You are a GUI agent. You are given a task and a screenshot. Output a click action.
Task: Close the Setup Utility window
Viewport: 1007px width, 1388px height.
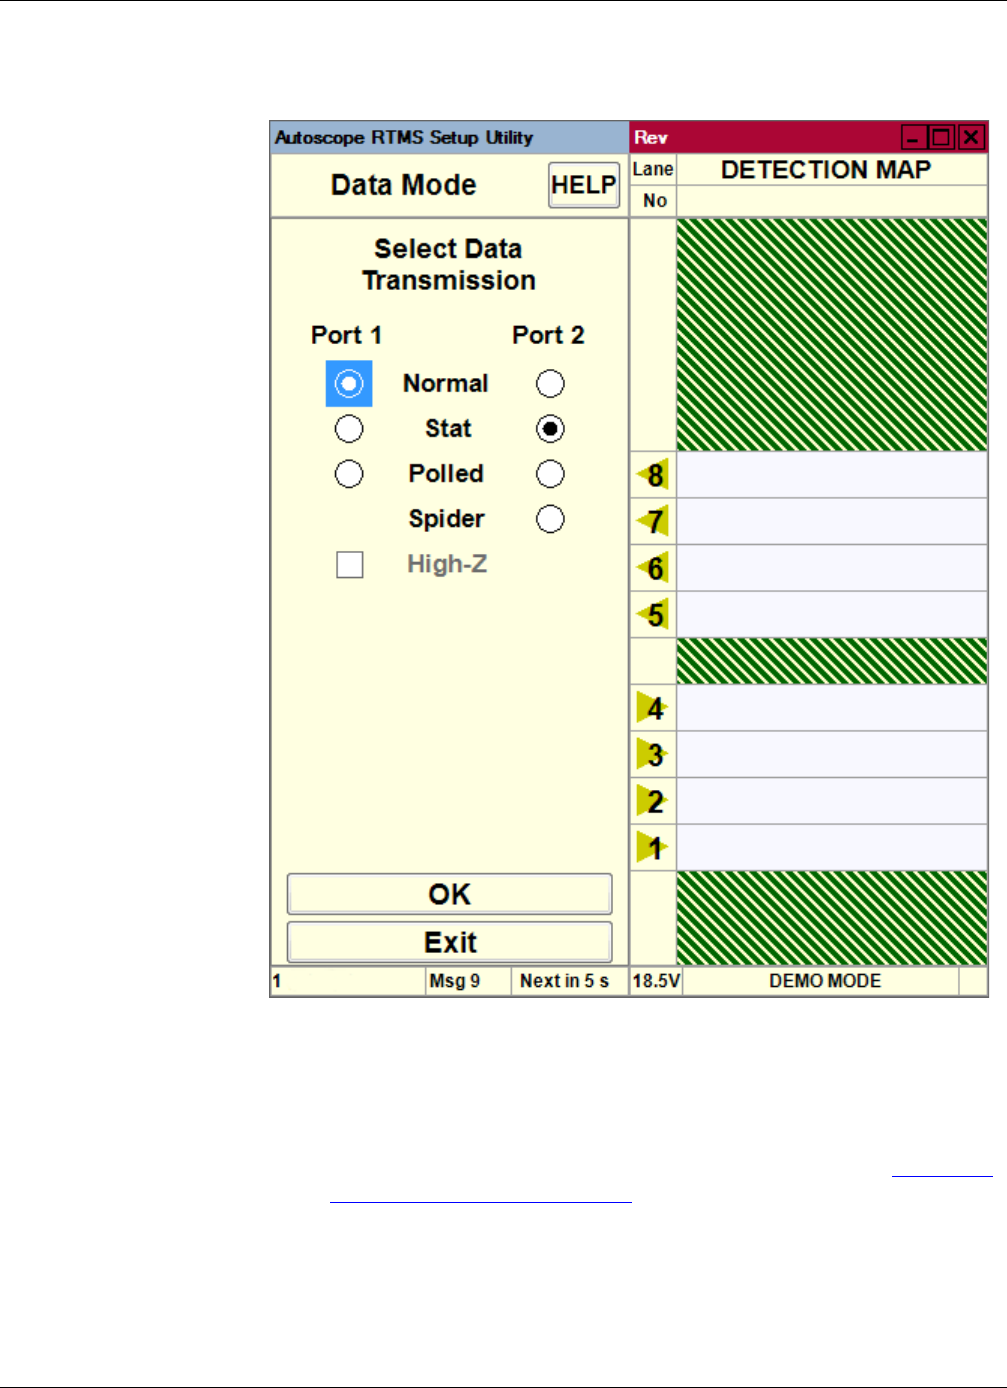tap(971, 137)
